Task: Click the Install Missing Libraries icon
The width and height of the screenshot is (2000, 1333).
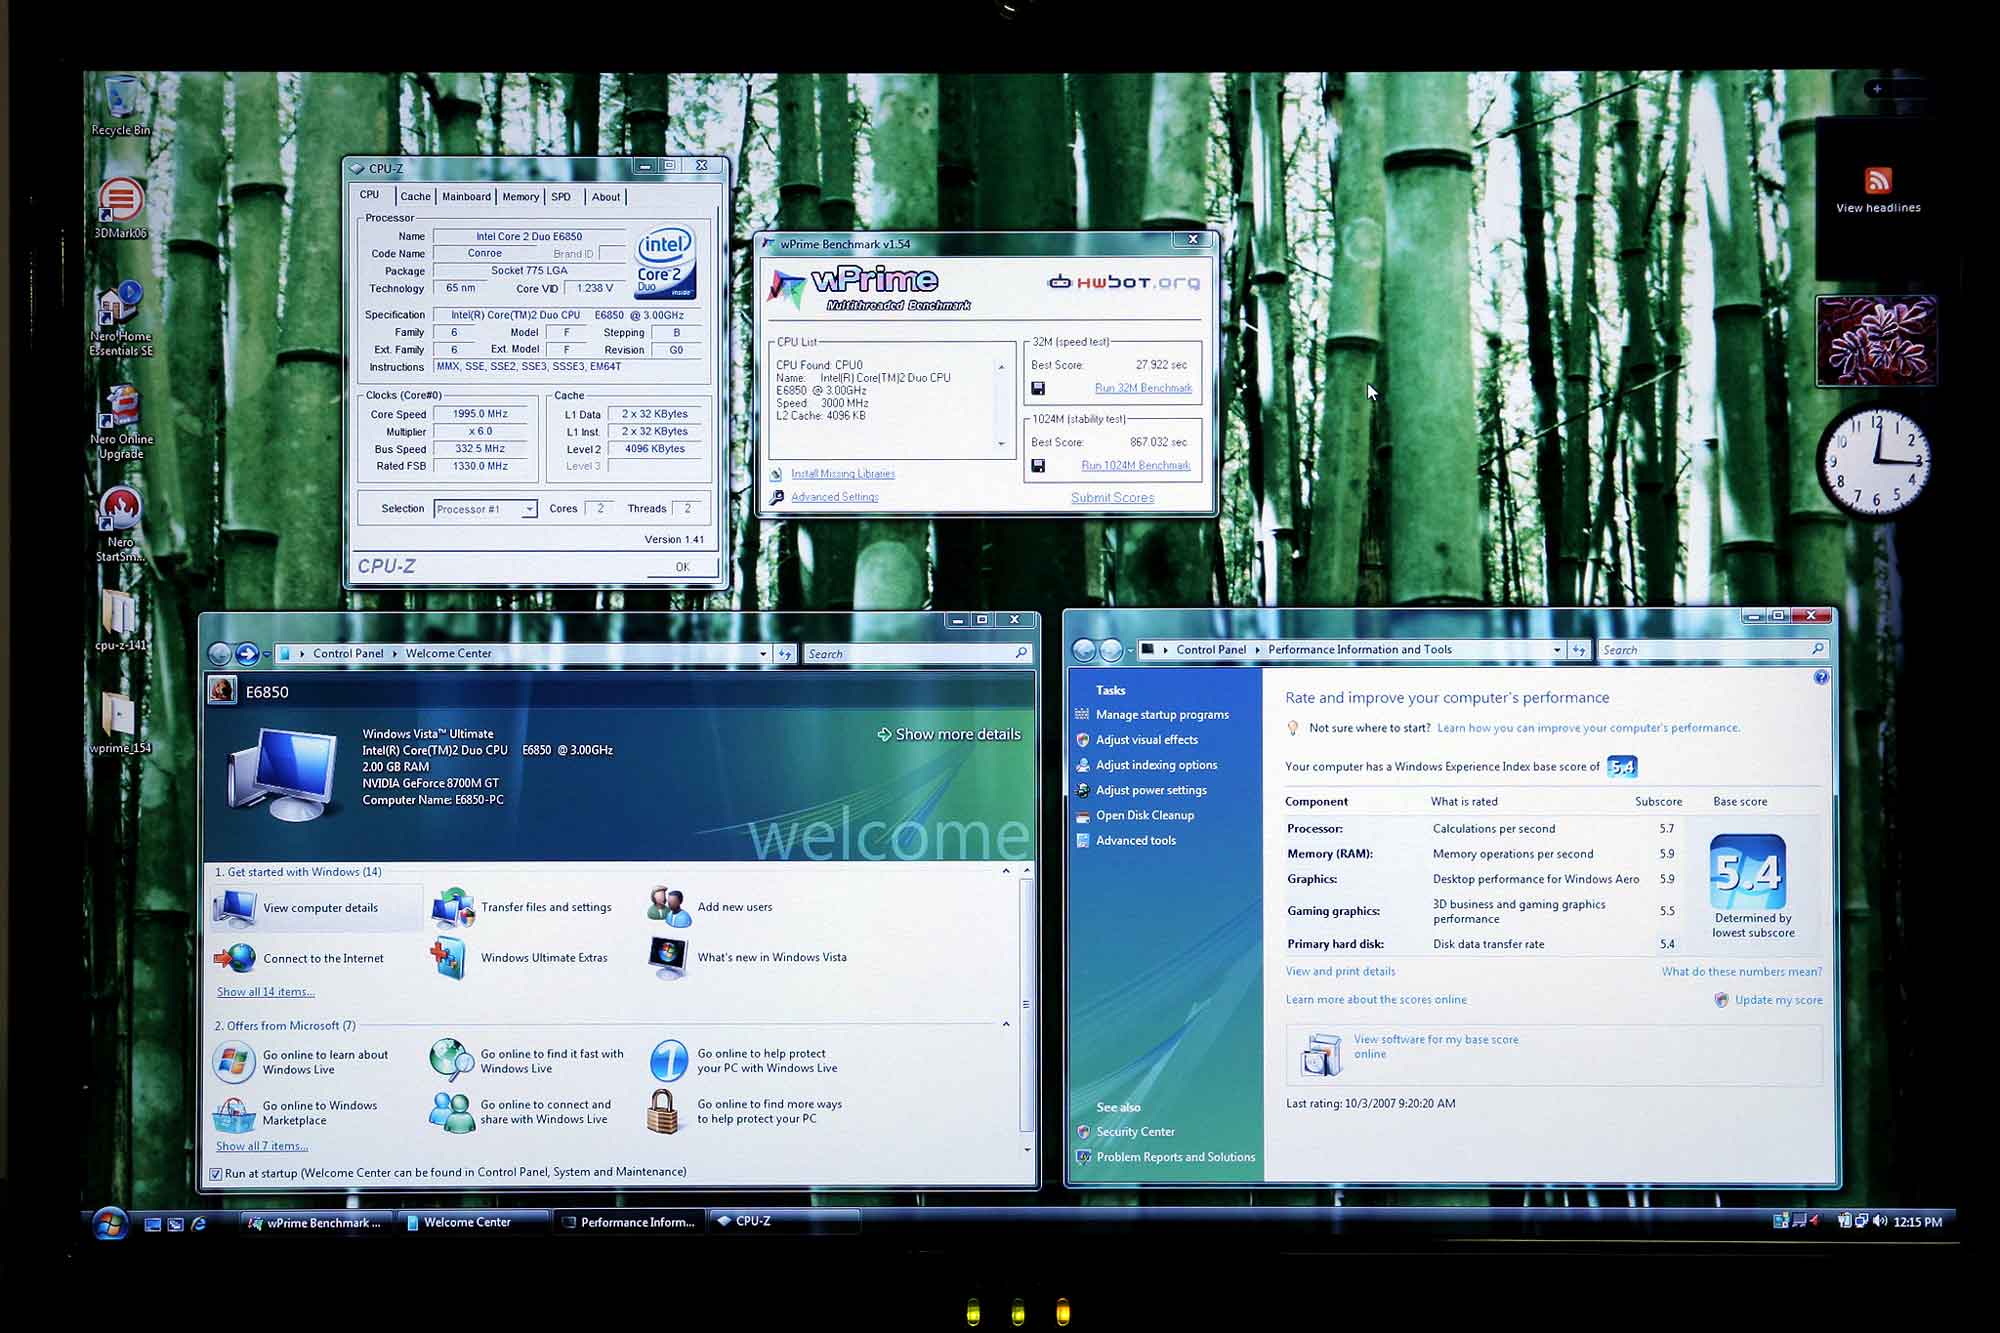Action: tap(776, 474)
